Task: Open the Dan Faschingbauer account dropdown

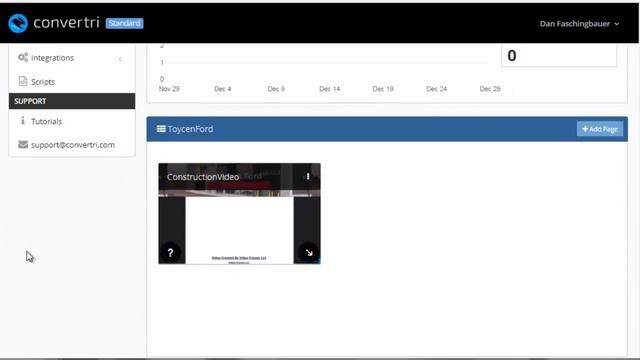Action: coord(579,24)
